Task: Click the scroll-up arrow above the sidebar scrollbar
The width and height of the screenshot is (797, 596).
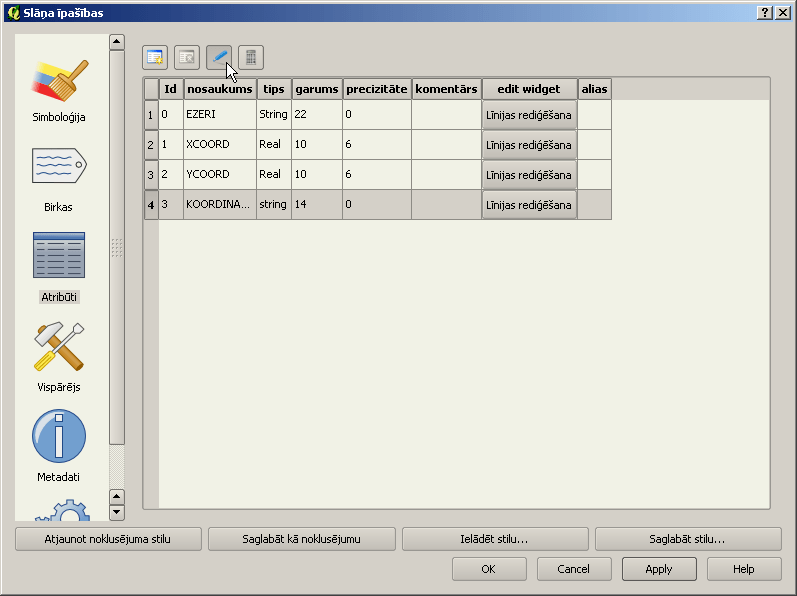Action: 117,42
